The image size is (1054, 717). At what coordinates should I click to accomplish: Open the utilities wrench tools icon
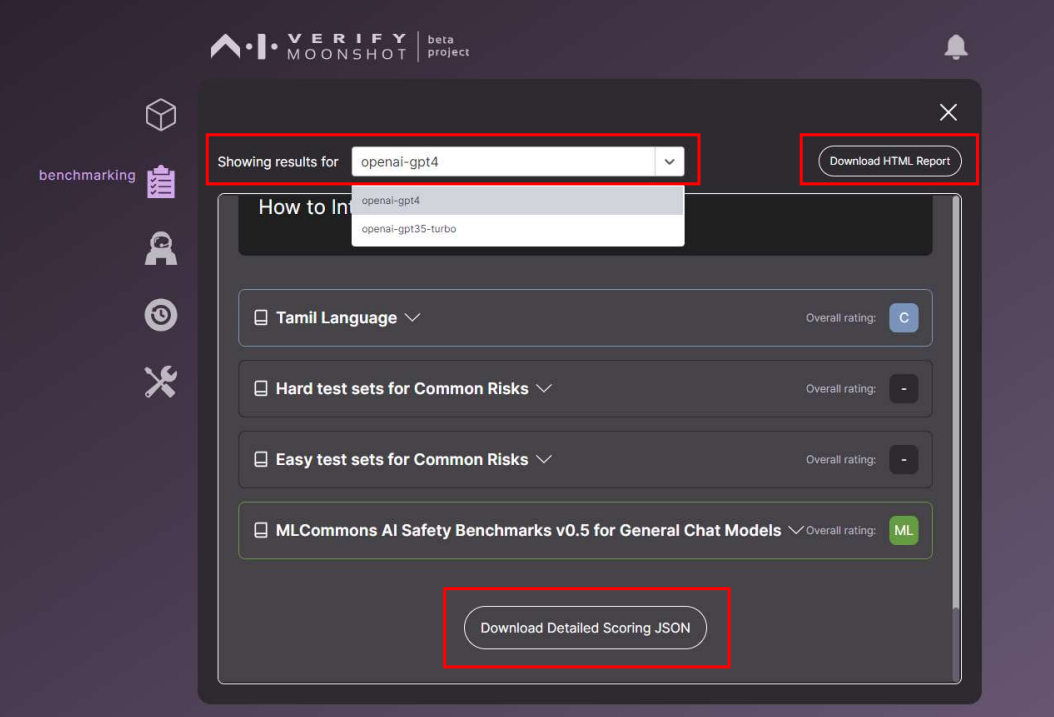(161, 382)
